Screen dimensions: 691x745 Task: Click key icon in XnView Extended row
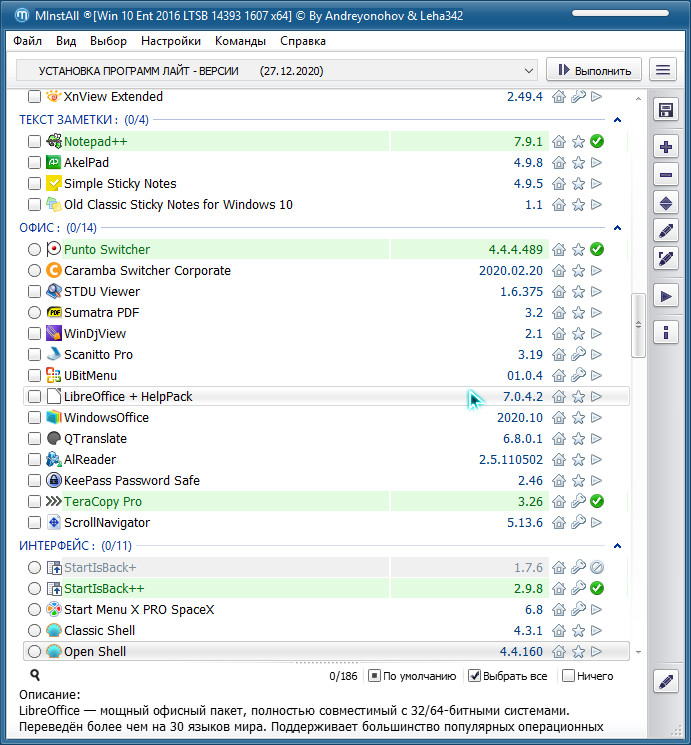(x=578, y=97)
